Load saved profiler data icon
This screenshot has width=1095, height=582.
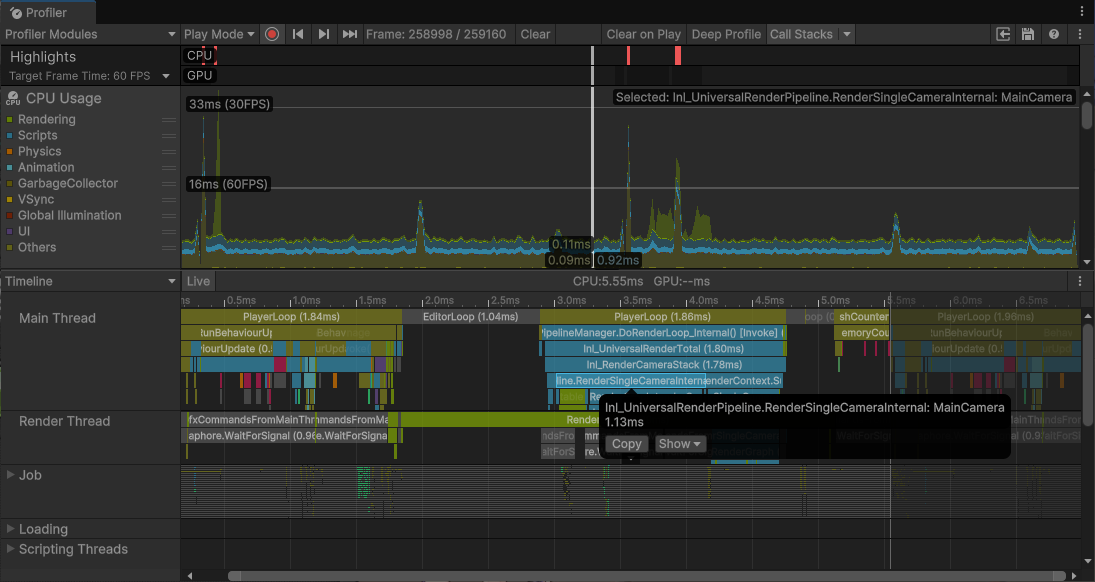[x=1003, y=34]
